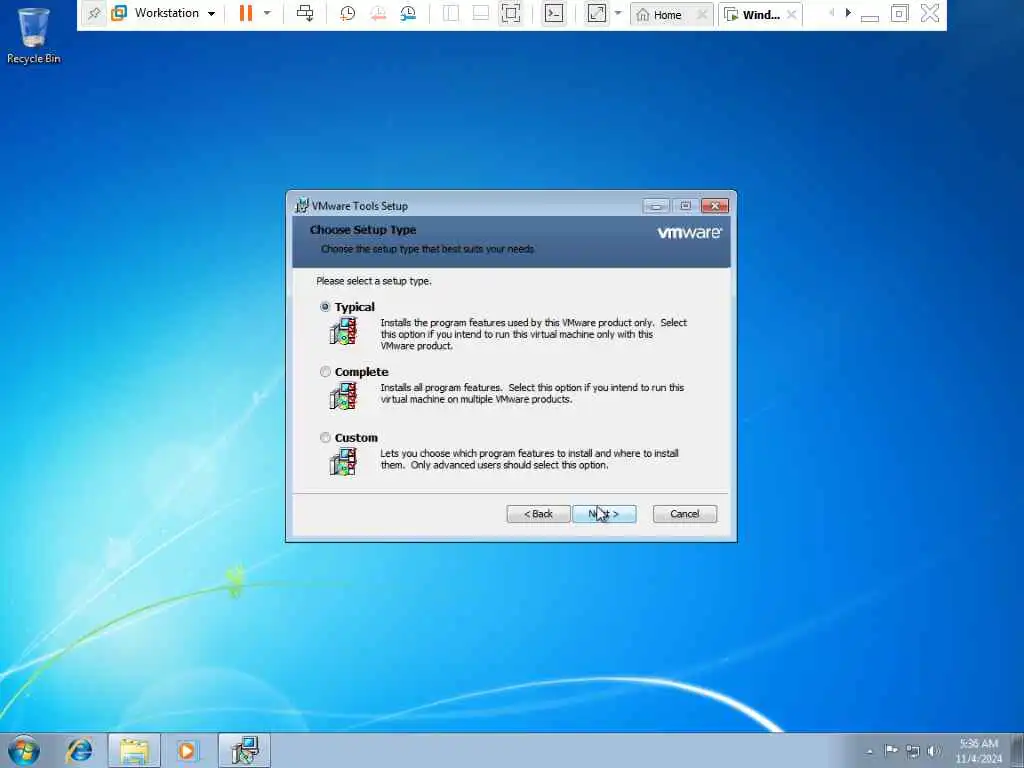Proceed with the Next button
Viewport: 1024px width, 768px height.
pos(604,514)
